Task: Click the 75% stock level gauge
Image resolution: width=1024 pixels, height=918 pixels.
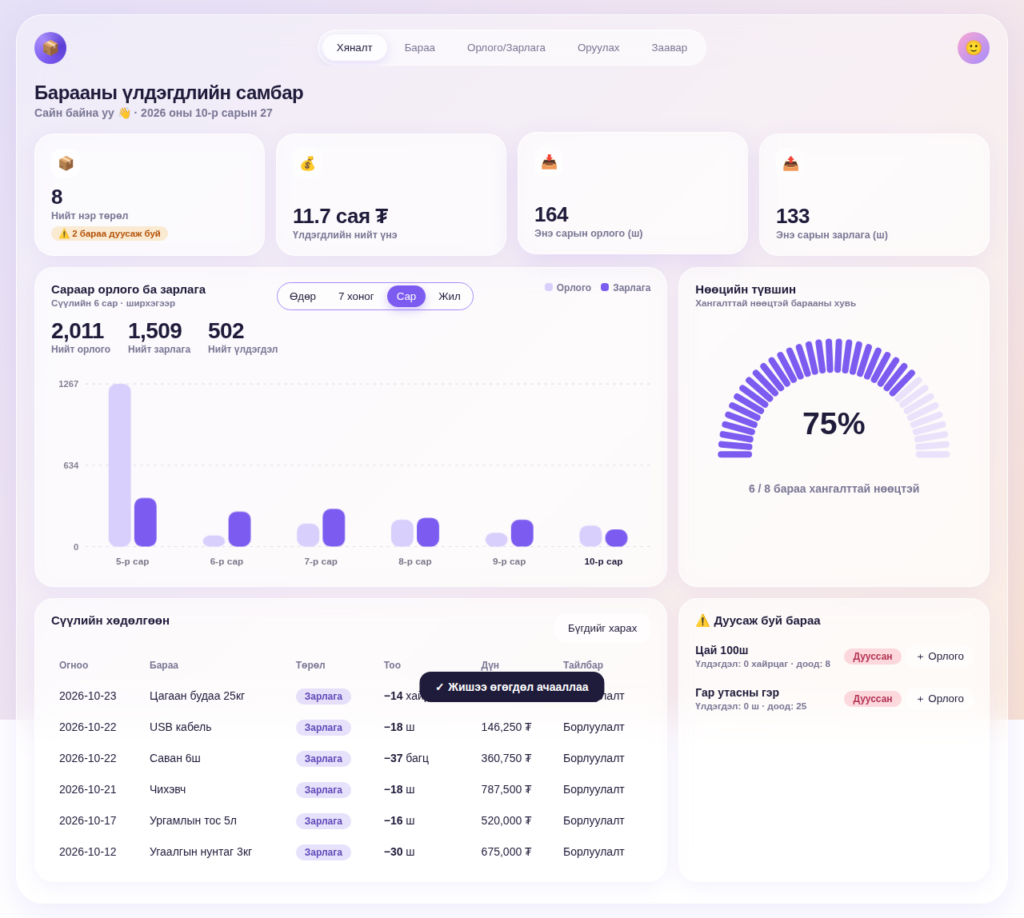Action: (x=833, y=398)
